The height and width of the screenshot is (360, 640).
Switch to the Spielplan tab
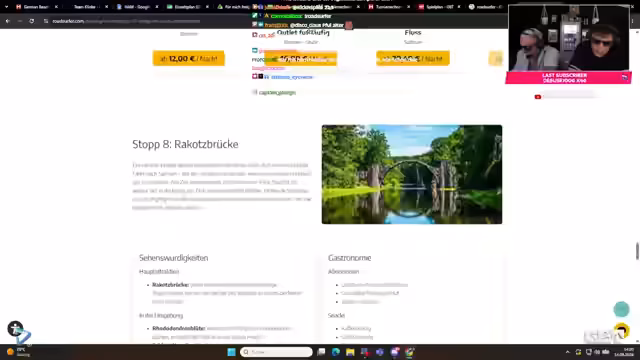point(436,7)
